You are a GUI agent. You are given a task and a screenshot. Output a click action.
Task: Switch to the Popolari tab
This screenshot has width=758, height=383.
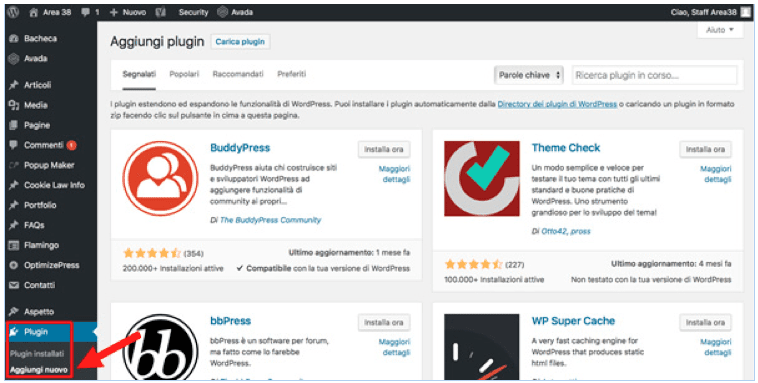coord(184,74)
